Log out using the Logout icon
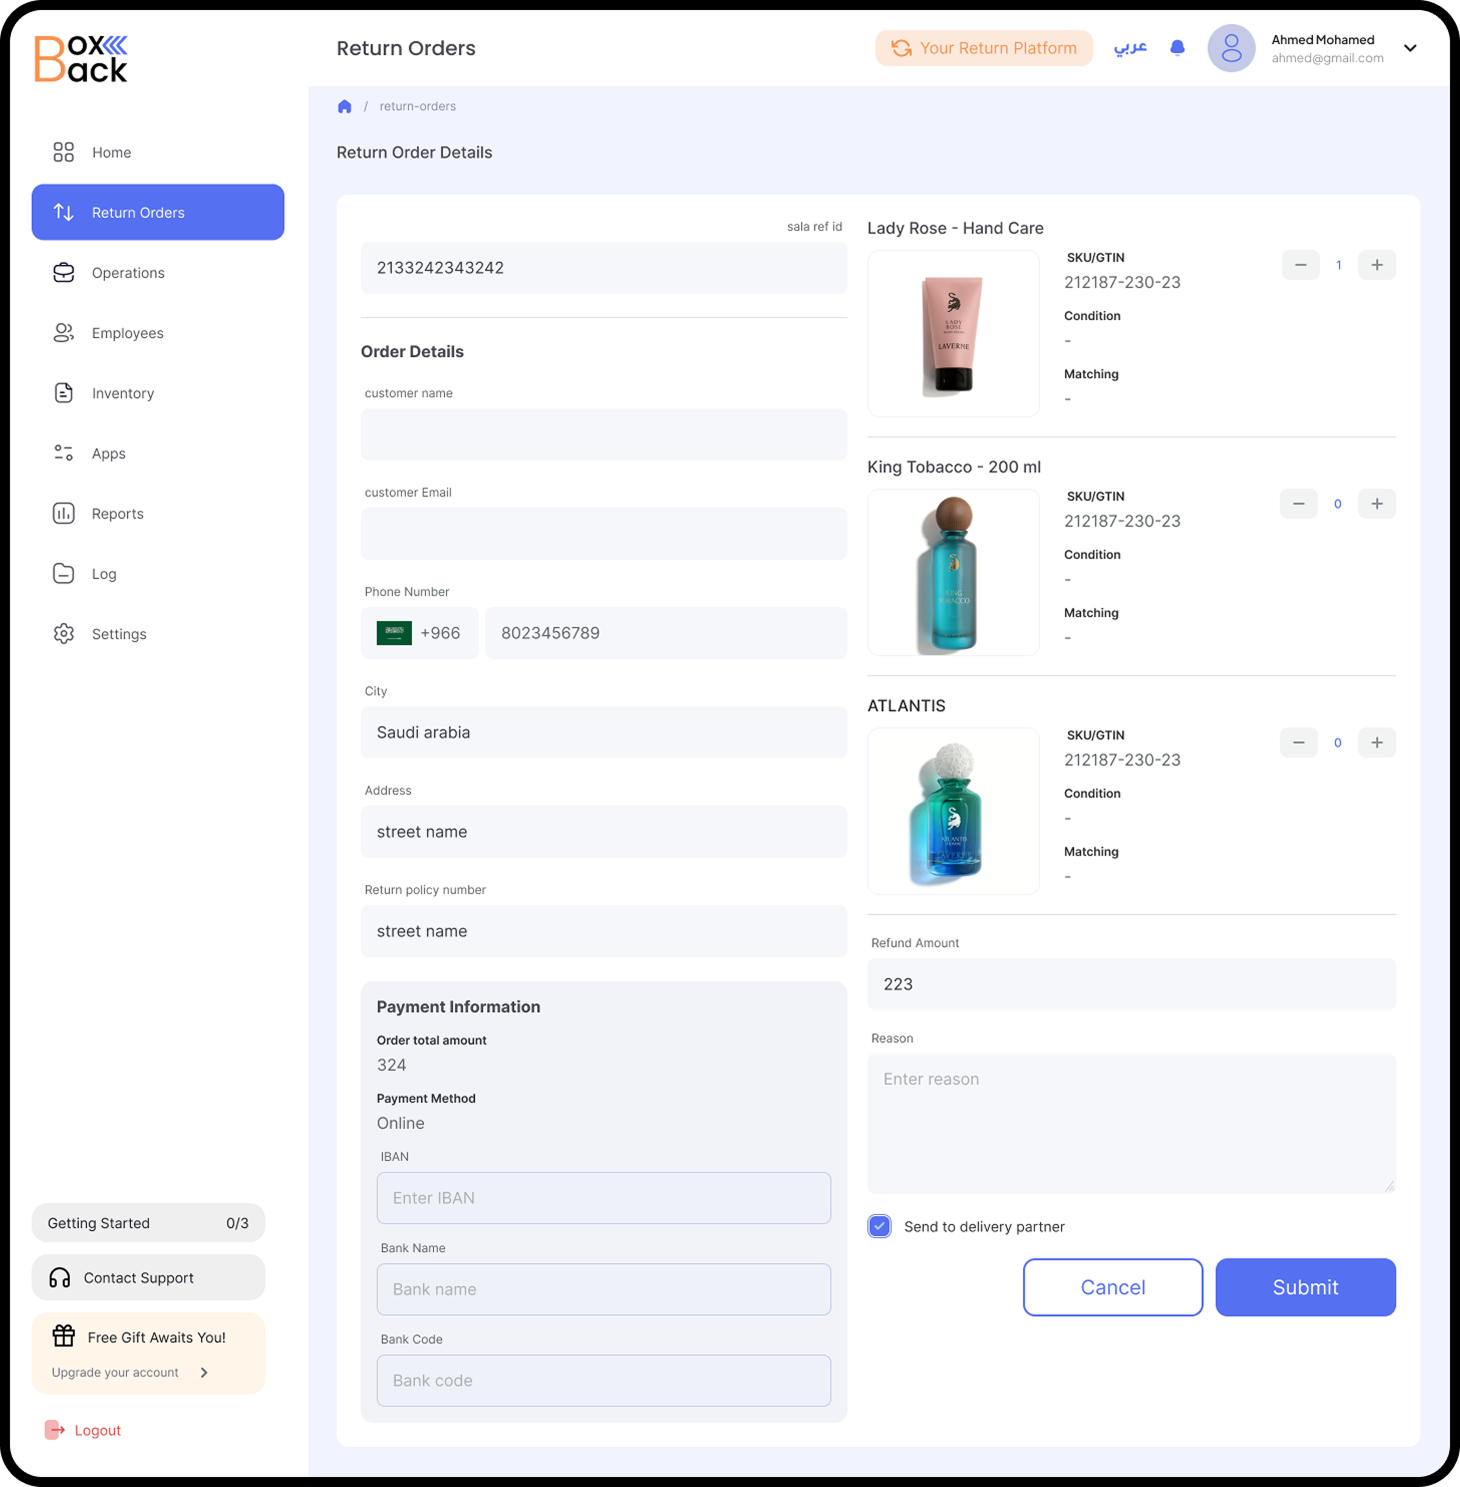Image resolution: width=1460 pixels, height=1487 pixels. pyautogui.click(x=55, y=1430)
